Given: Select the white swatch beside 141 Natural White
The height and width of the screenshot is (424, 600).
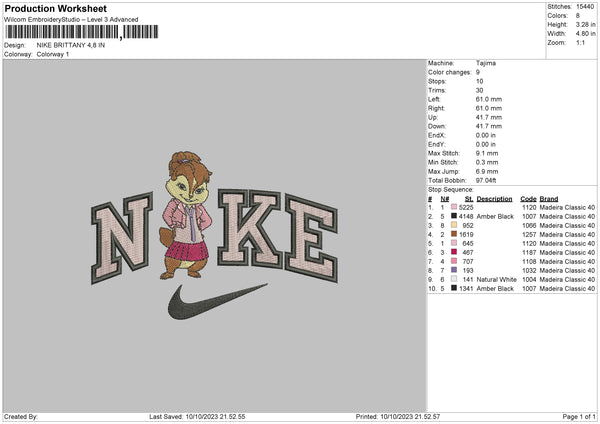Looking at the screenshot, I should pos(454,279).
